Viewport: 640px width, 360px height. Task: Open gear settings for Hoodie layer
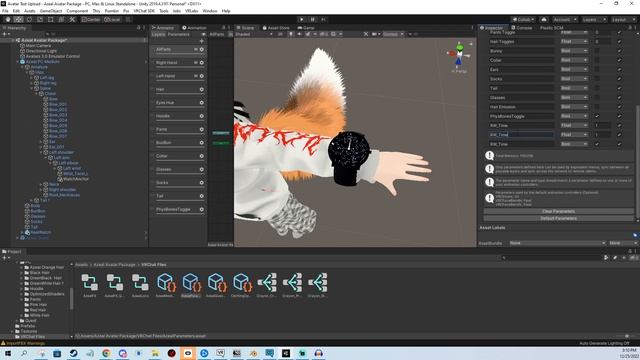pyautogui.click(x=202, y=116)
